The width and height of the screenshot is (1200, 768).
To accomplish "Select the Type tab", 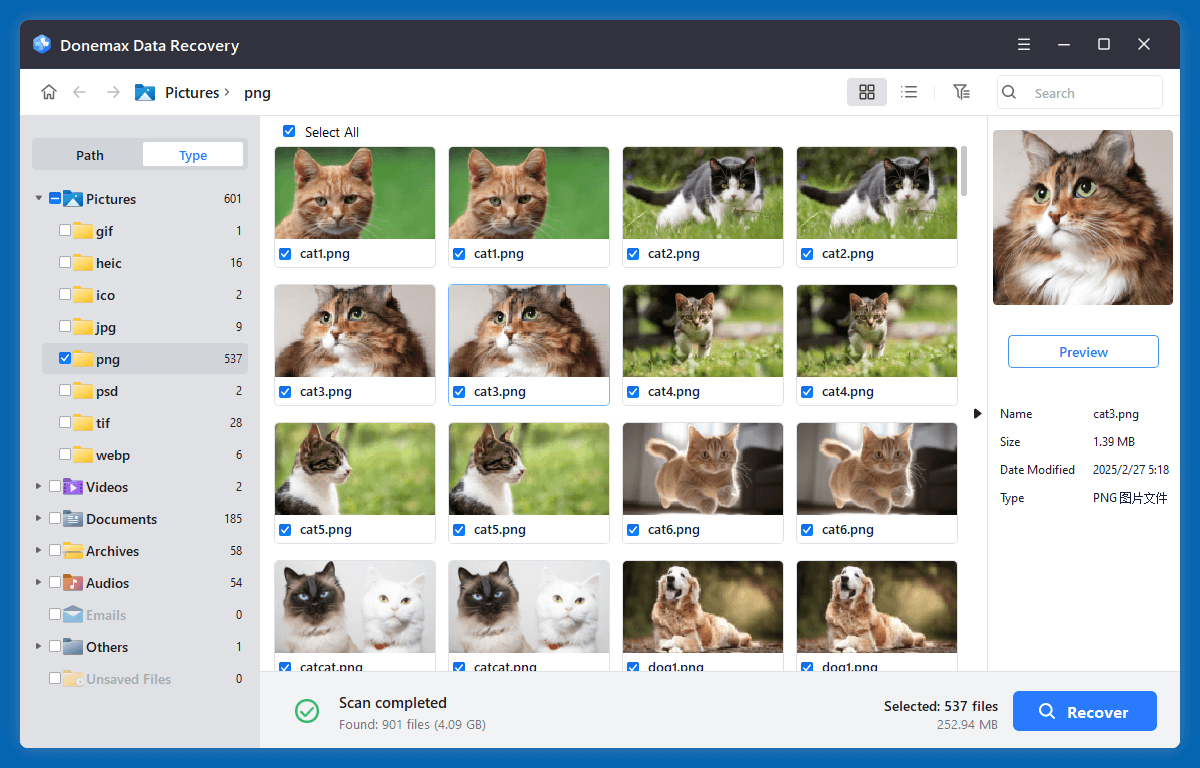I will 193,155.
